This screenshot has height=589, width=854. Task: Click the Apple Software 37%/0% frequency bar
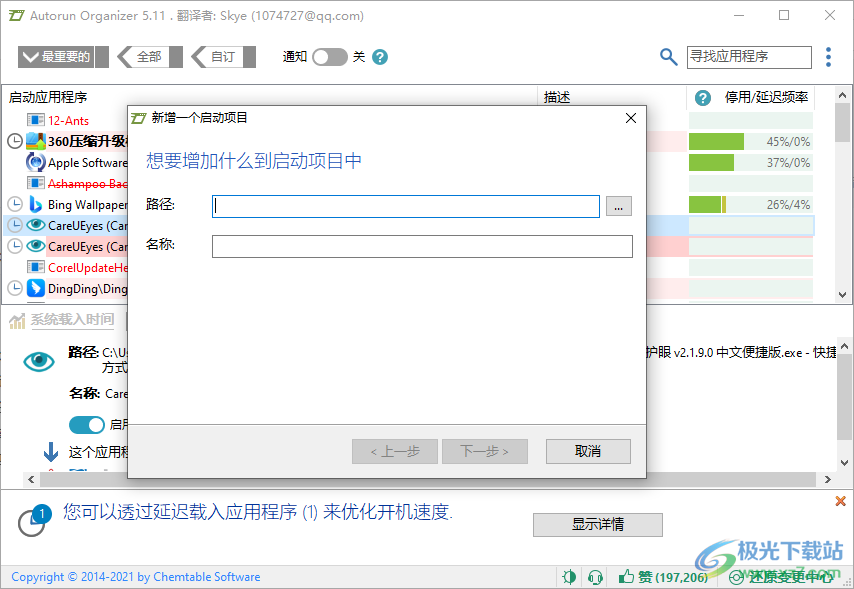pos(751,162)
